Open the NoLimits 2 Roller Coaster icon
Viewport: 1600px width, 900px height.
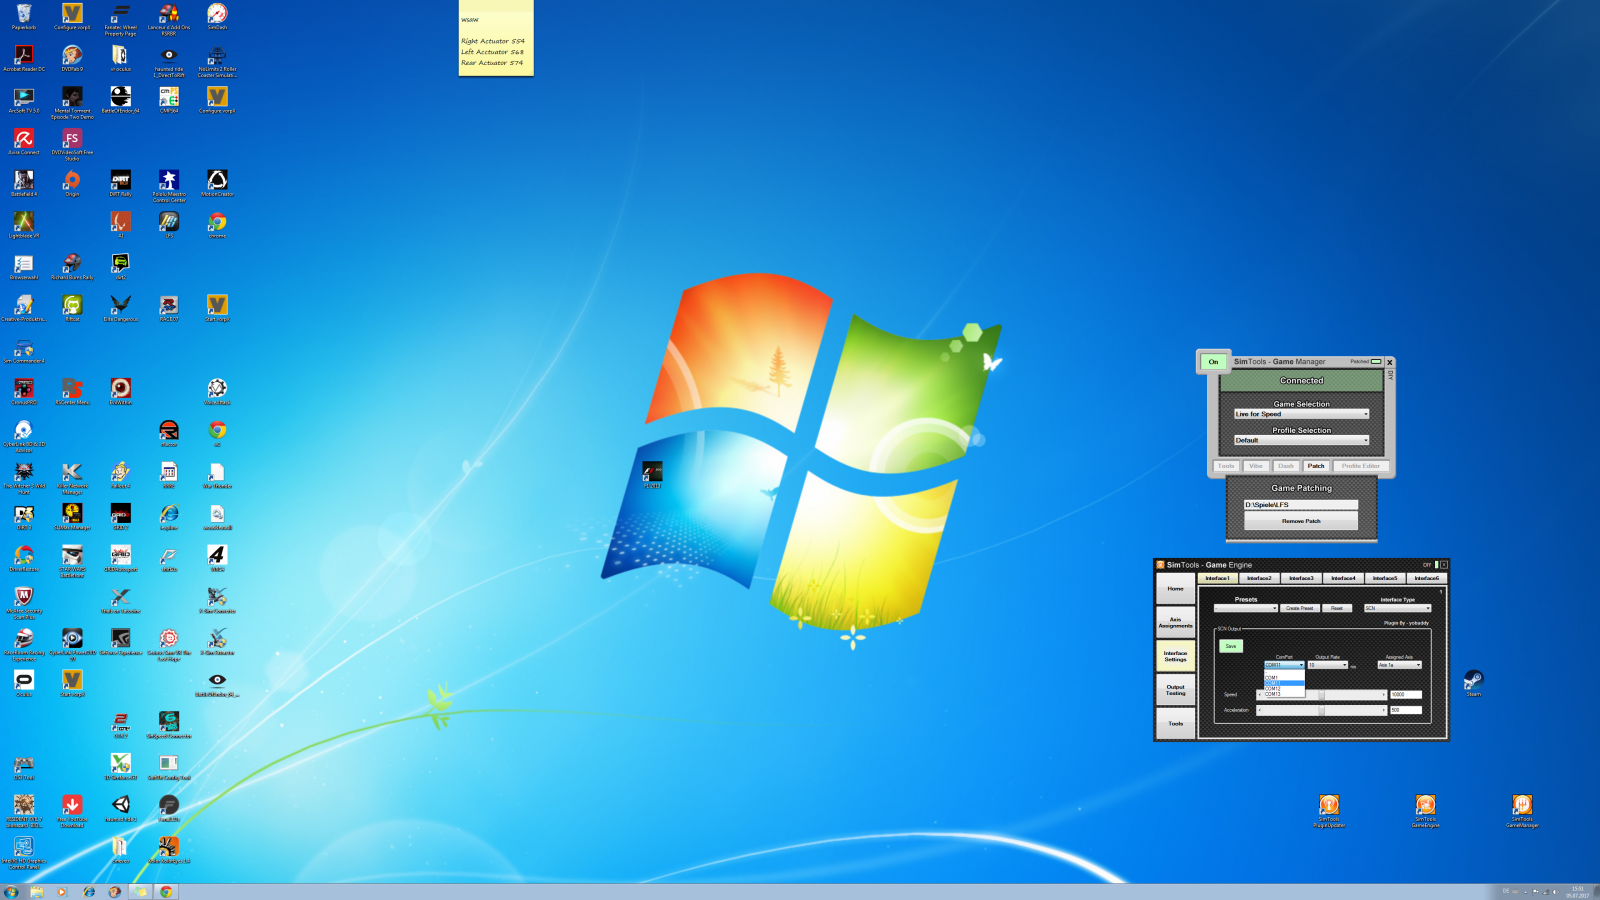tap(217, 61)
